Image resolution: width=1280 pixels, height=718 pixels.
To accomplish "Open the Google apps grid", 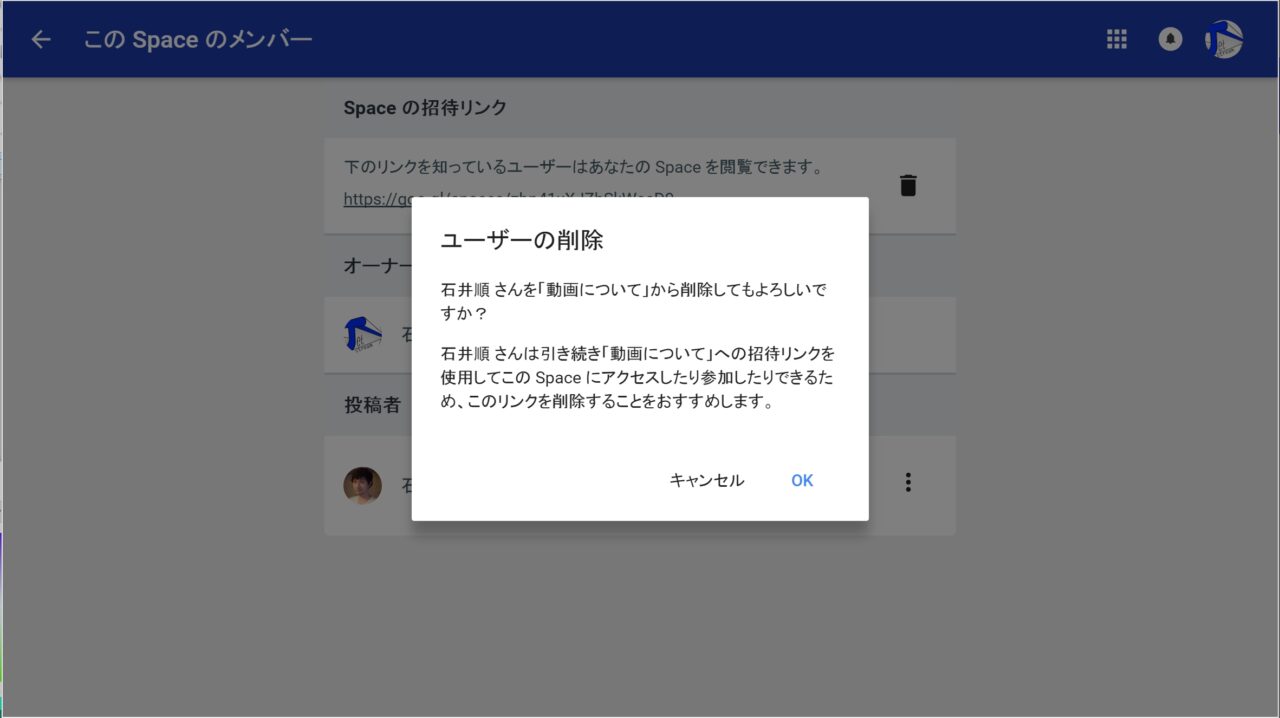I will click(1117, 39).
